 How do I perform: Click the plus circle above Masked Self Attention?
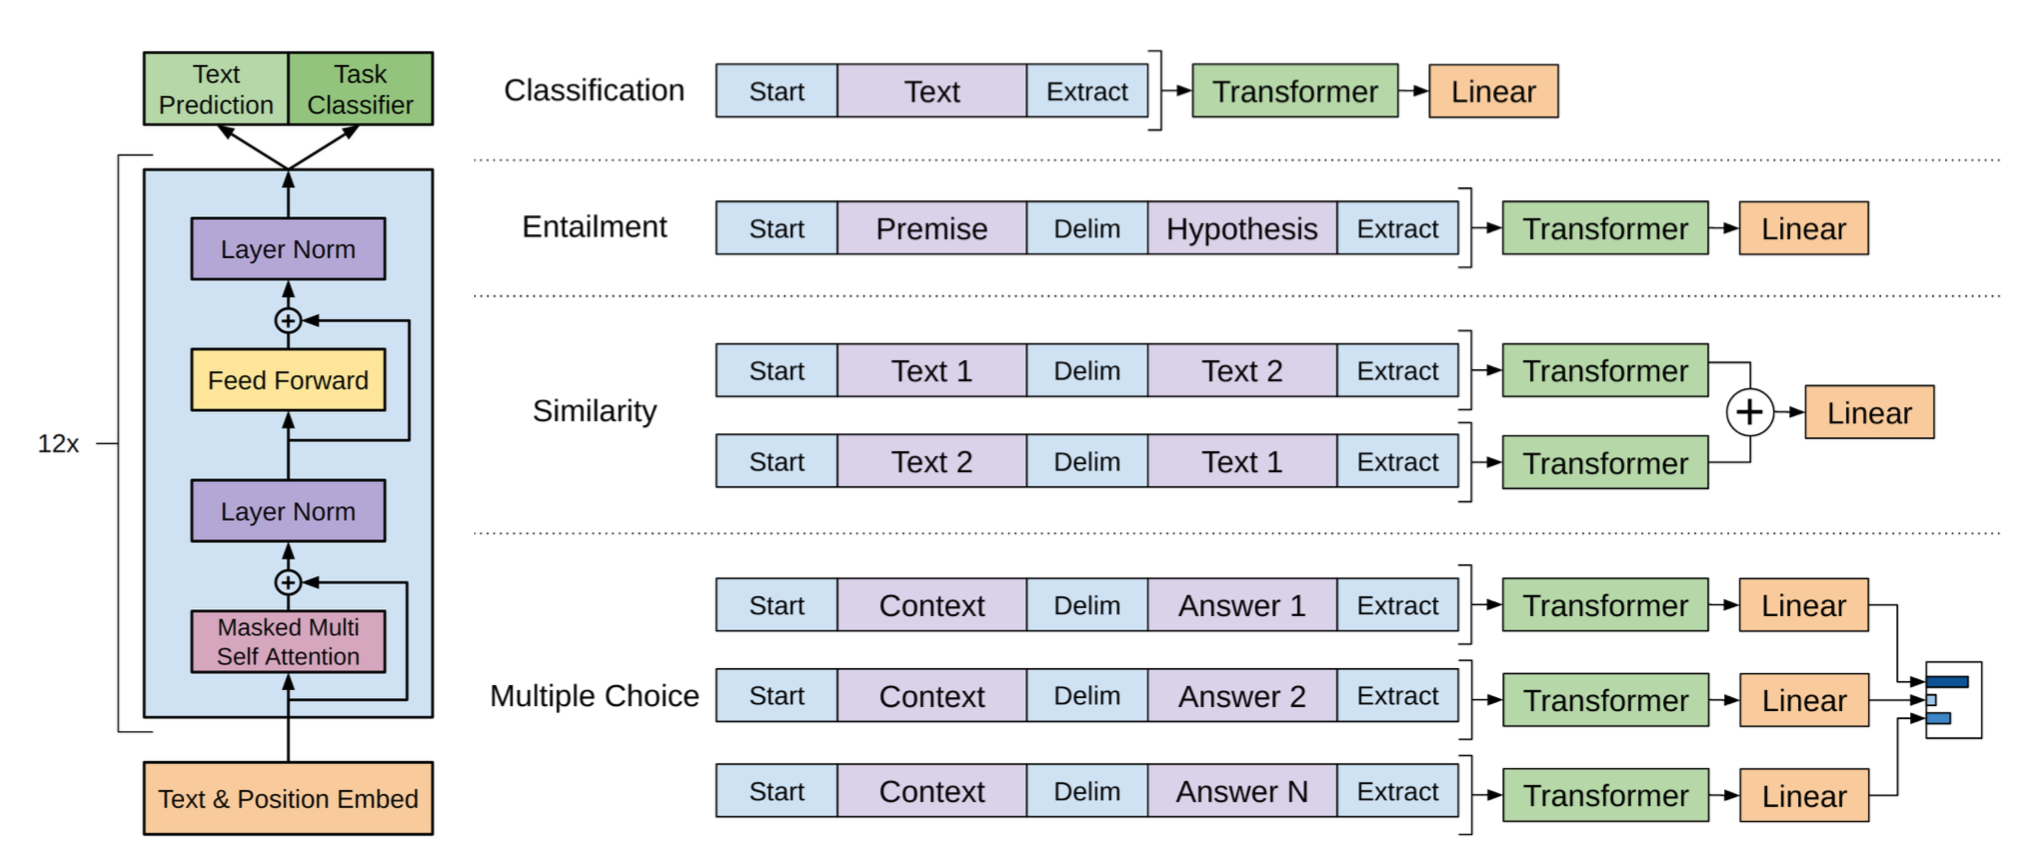click(x=288, y=582)
